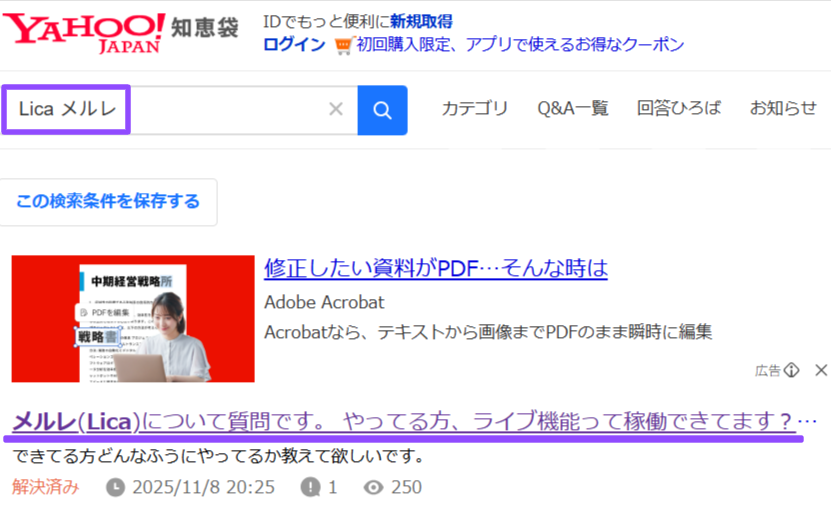This screenshot has width=831, height=505.
Task: Open the お知らせ menu item
Action: (x=783, y=108)
